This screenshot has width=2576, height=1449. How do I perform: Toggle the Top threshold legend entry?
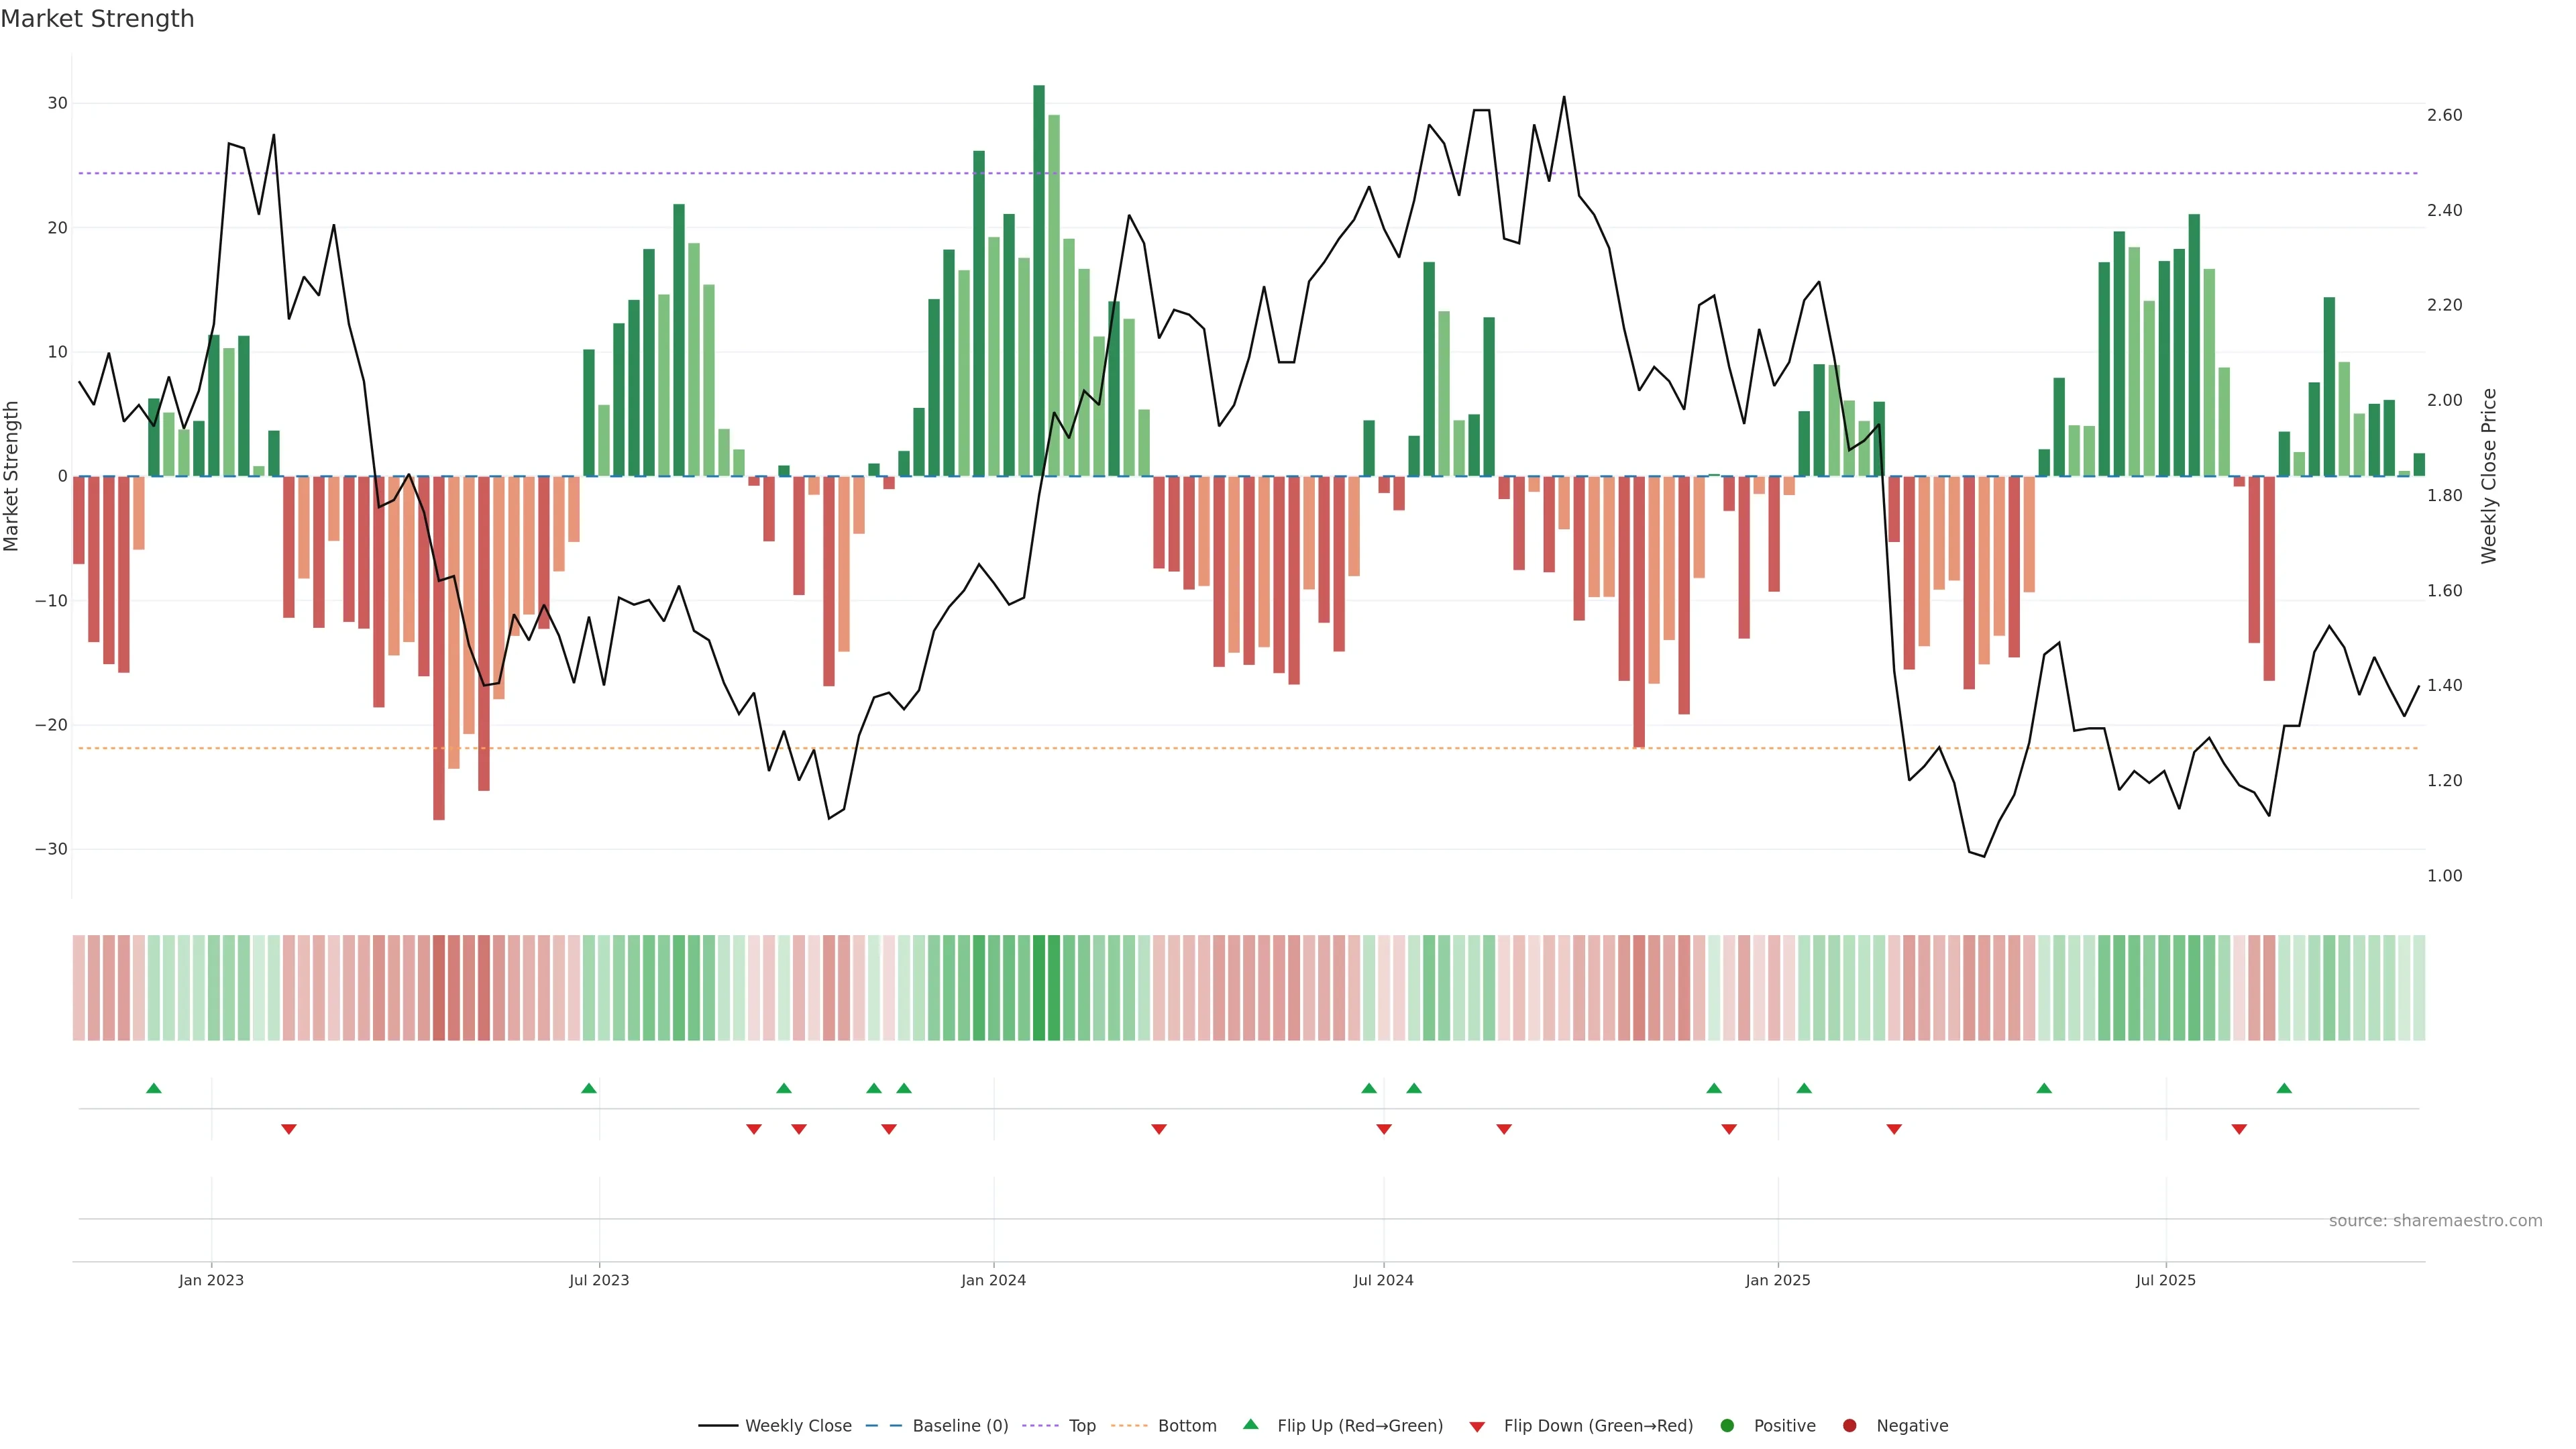(1082, 1426)
